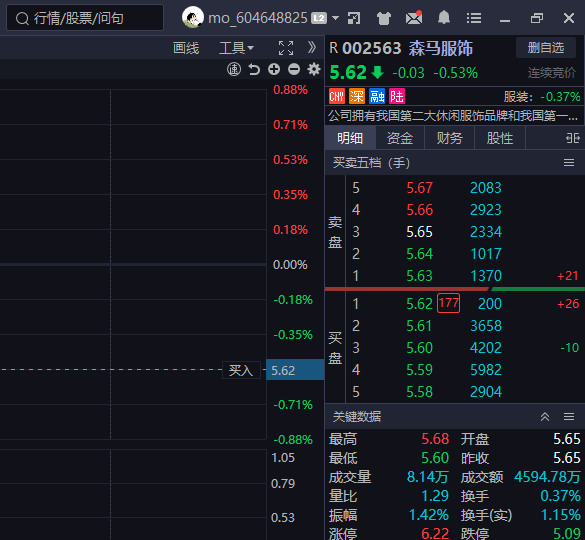
Task: Click sell level 3 price 5.65
Action: [x=419, y=232]
